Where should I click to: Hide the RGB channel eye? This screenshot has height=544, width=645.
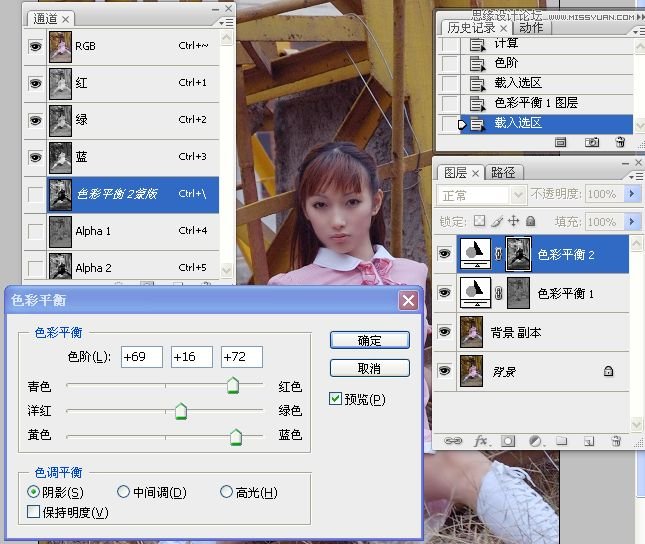(x=35, y=46)
